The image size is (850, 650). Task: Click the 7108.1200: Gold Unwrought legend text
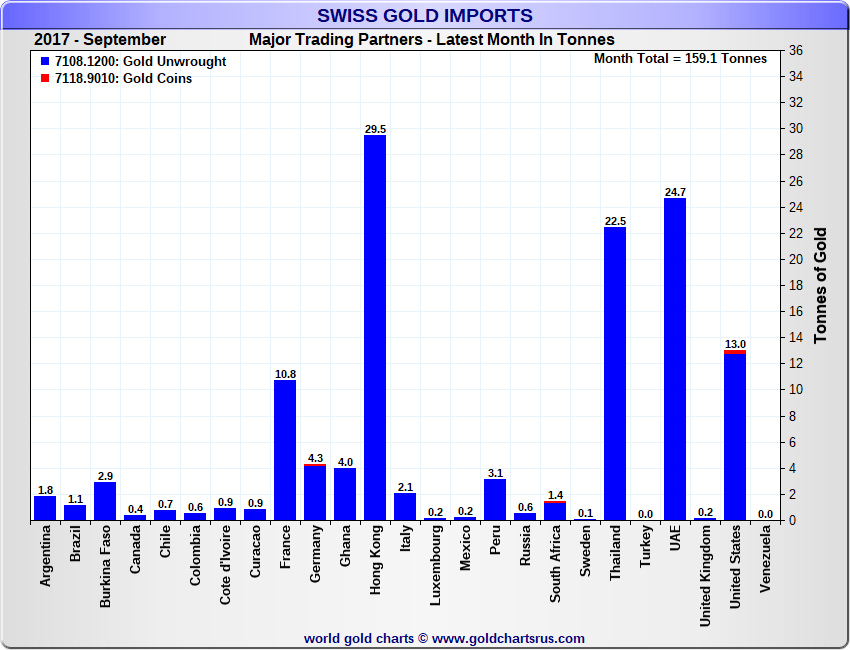140,62
